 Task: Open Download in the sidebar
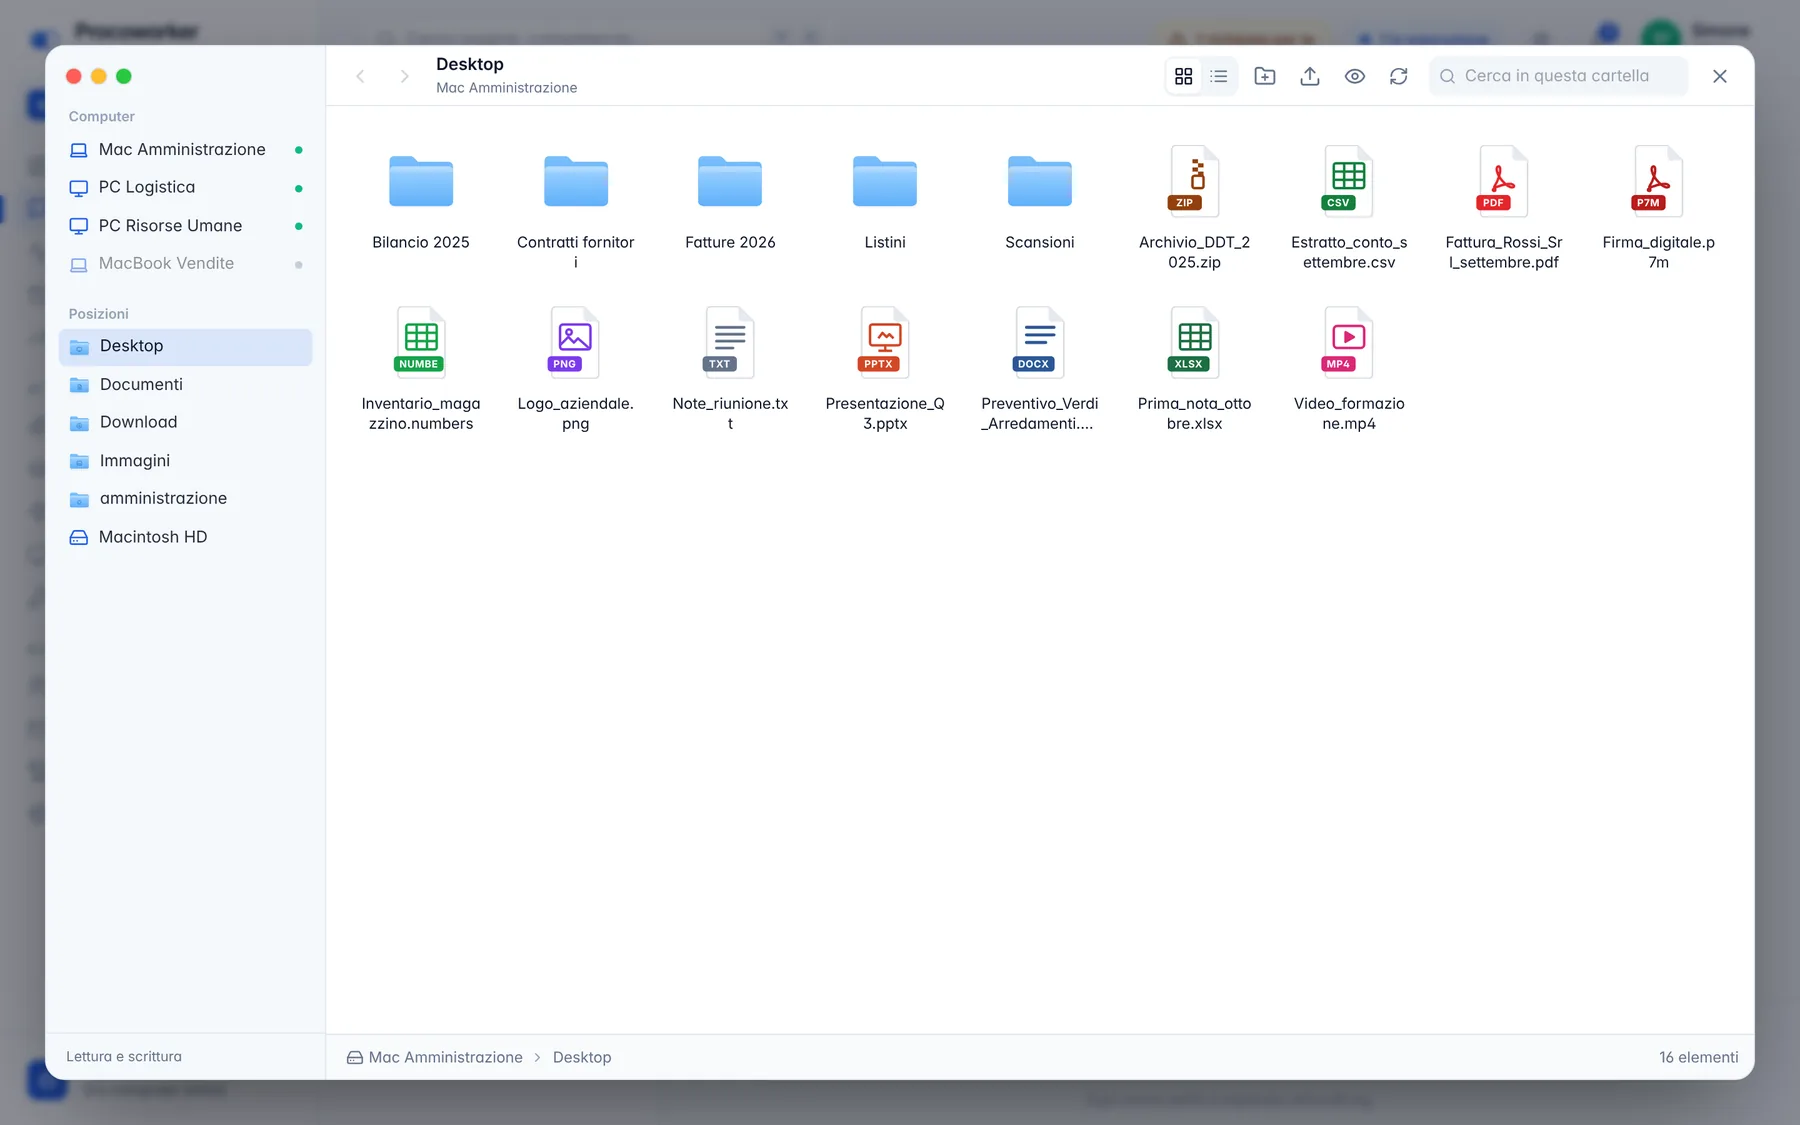pos(186,423)
